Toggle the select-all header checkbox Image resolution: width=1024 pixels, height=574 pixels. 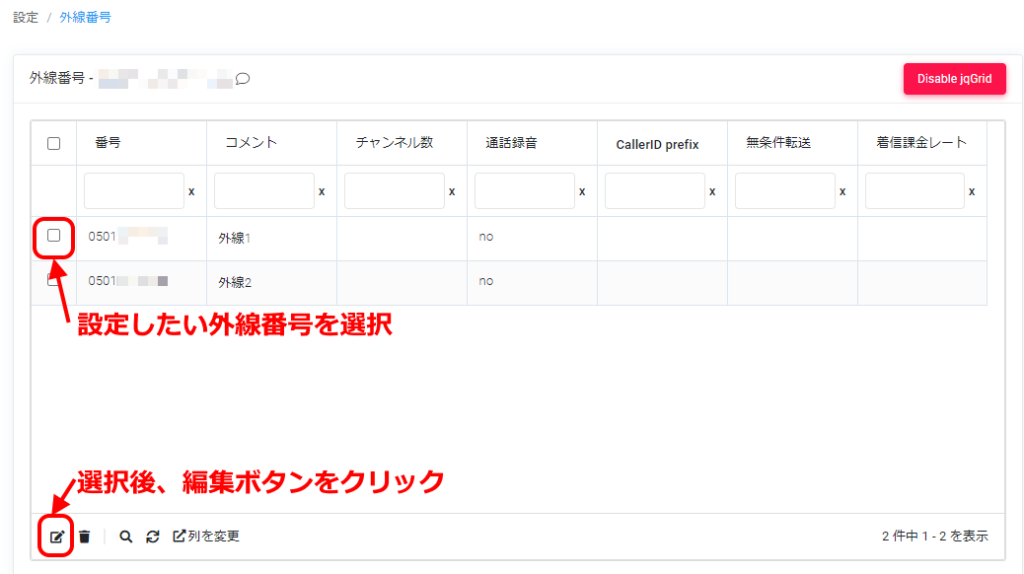54,143
